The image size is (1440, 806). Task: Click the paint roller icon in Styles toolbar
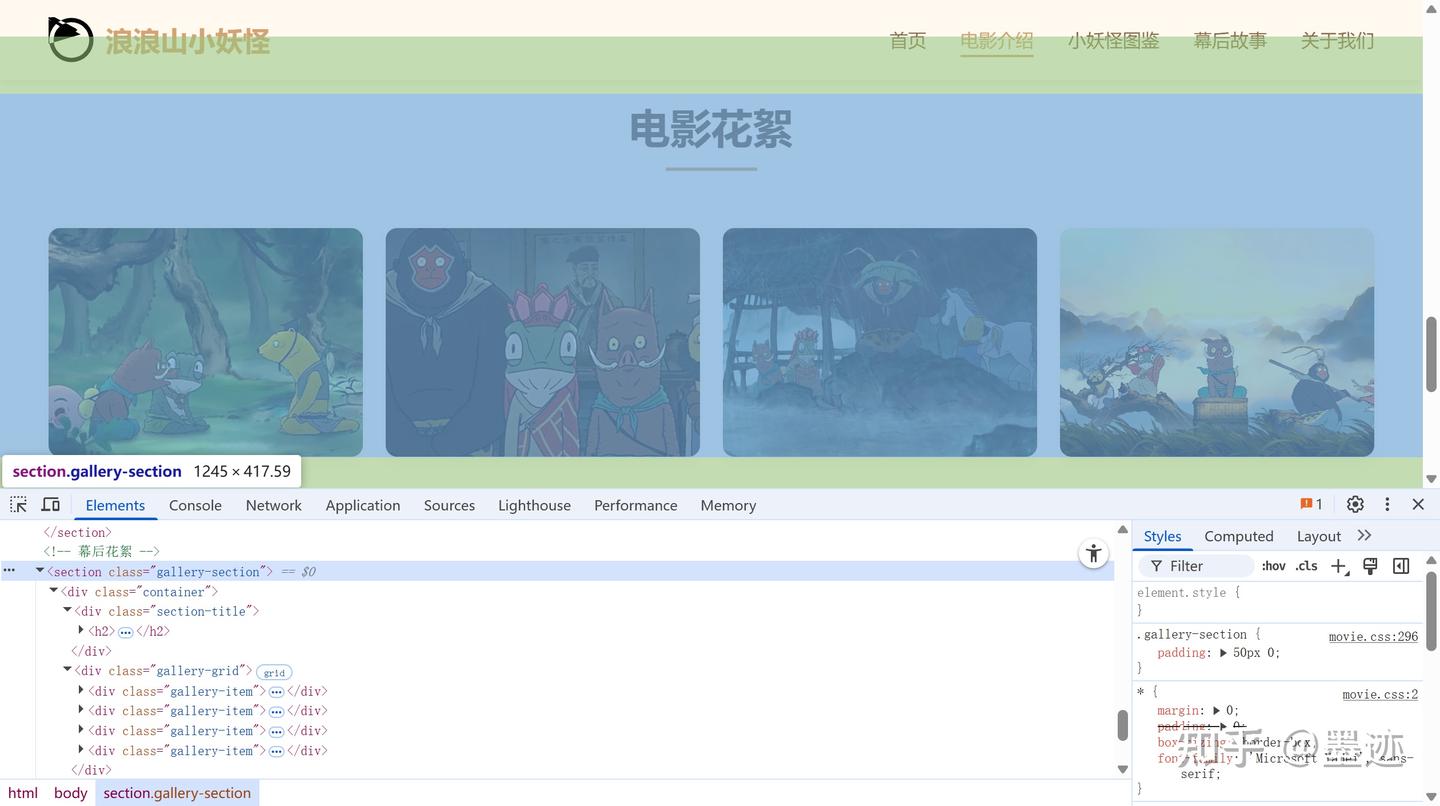1370,566
